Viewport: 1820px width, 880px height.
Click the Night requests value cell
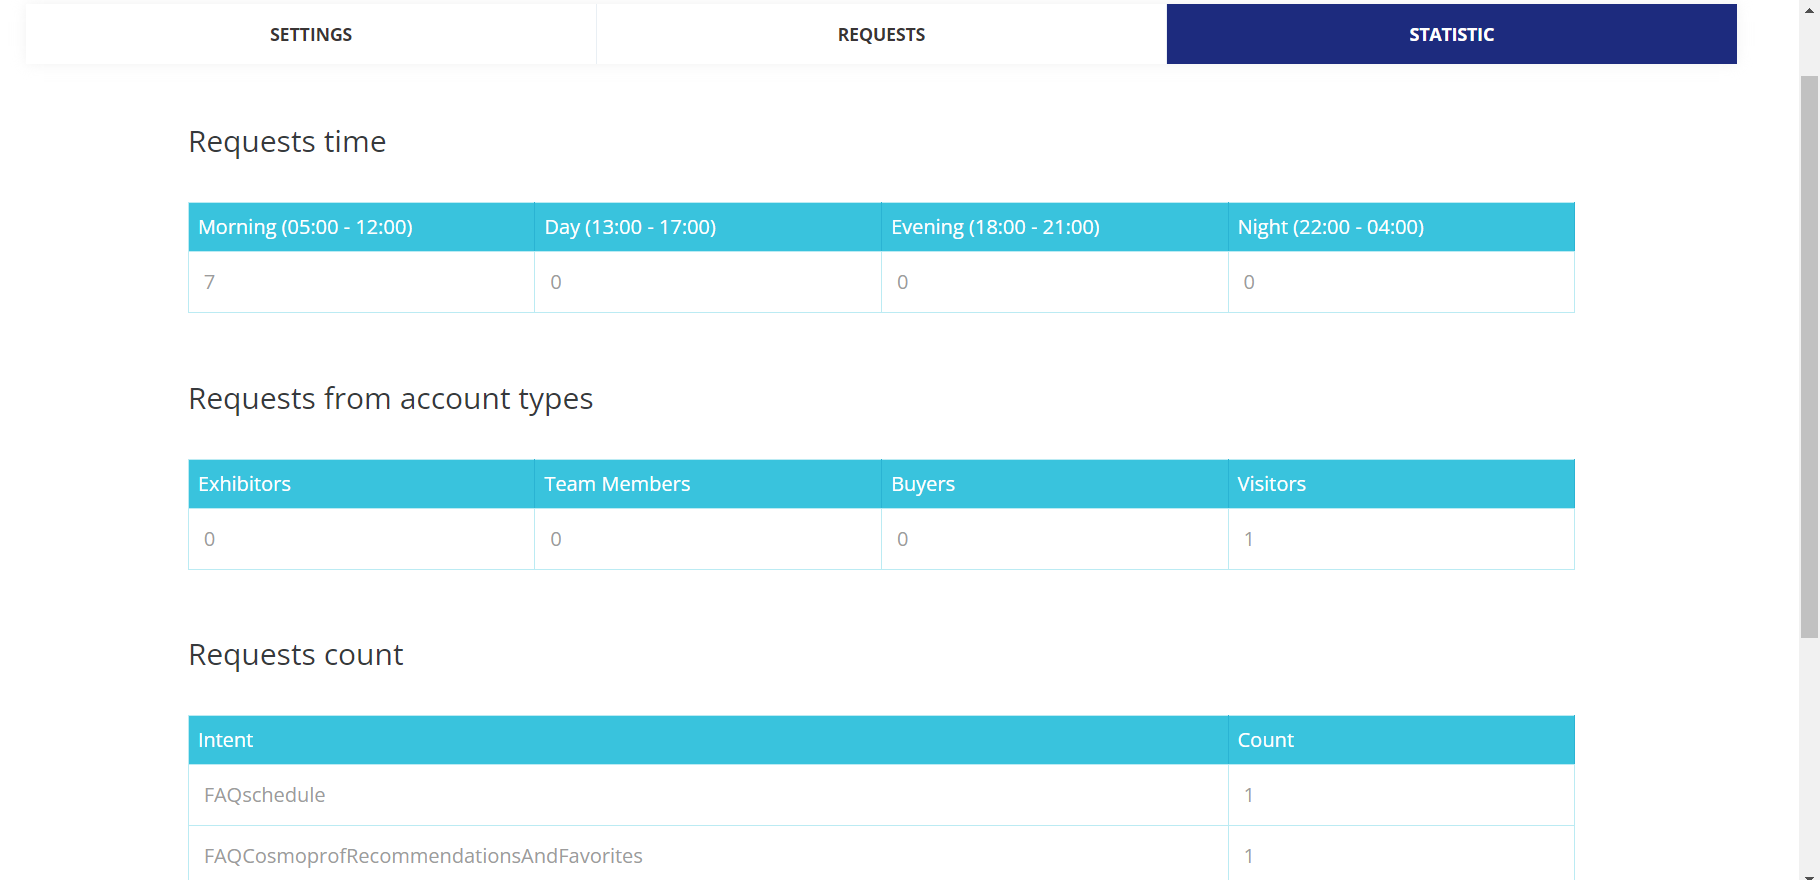[x=1401, y=282]
